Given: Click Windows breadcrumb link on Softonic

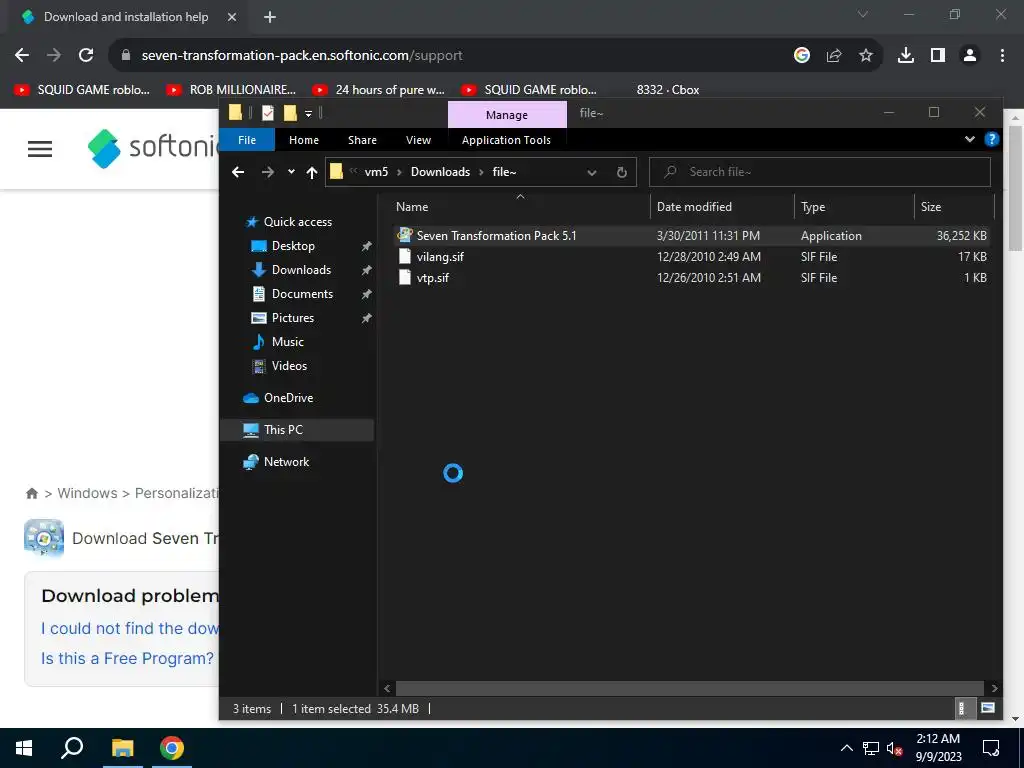Looking at the screenshot, I should pyautogui.click(x=88, y=493).
